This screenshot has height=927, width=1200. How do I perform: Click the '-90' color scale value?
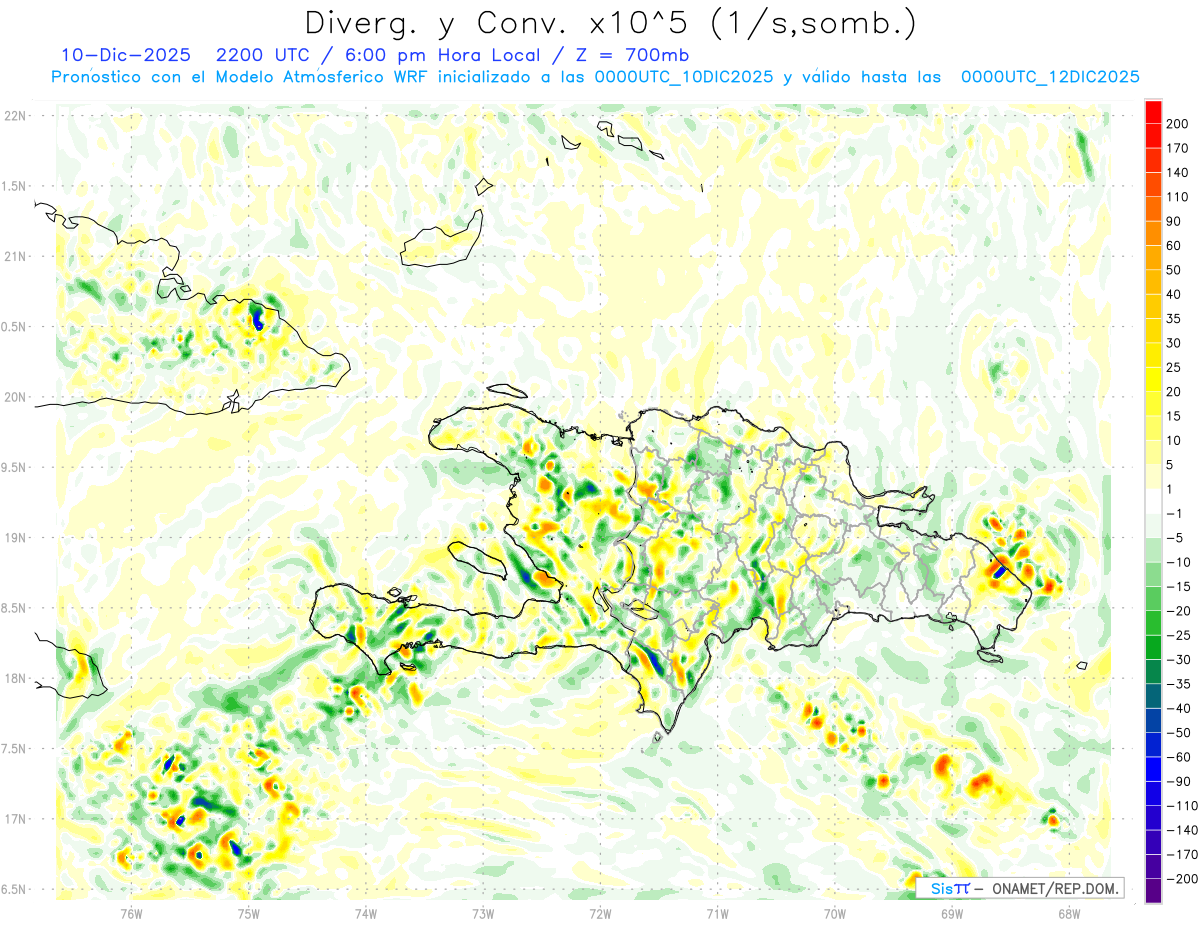click(1178, 782)
